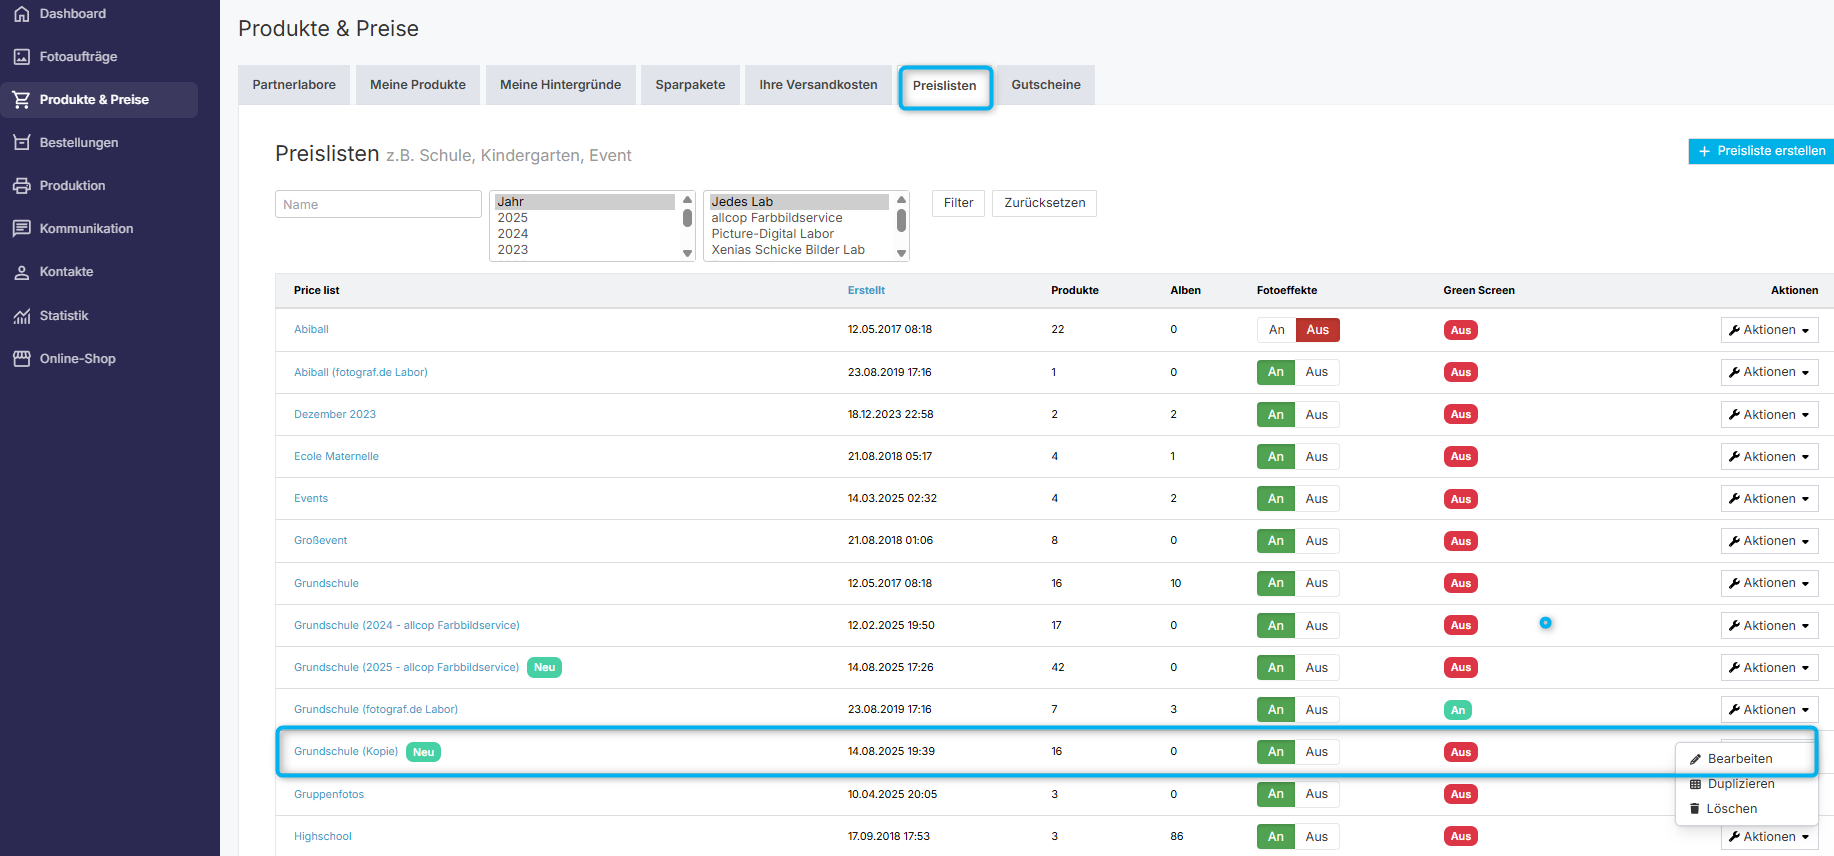The height and width of the screenshot is (856, 1834).
Task: Click the plus icon on Preisliste erstellen
Action: 1704,151
